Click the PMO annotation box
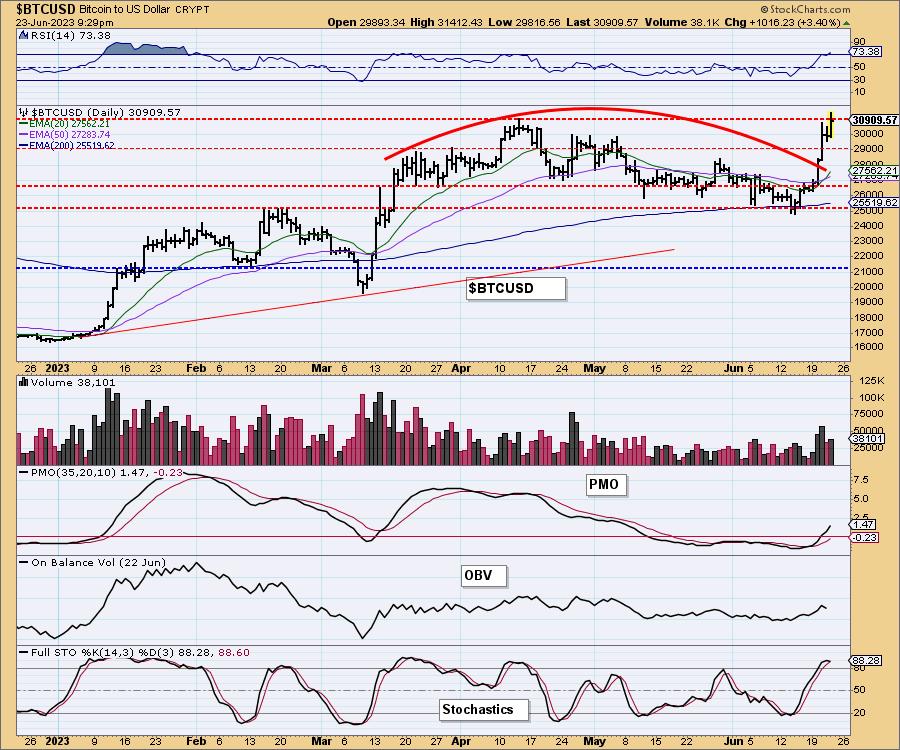The image size is (900, 750). [606, 485]
